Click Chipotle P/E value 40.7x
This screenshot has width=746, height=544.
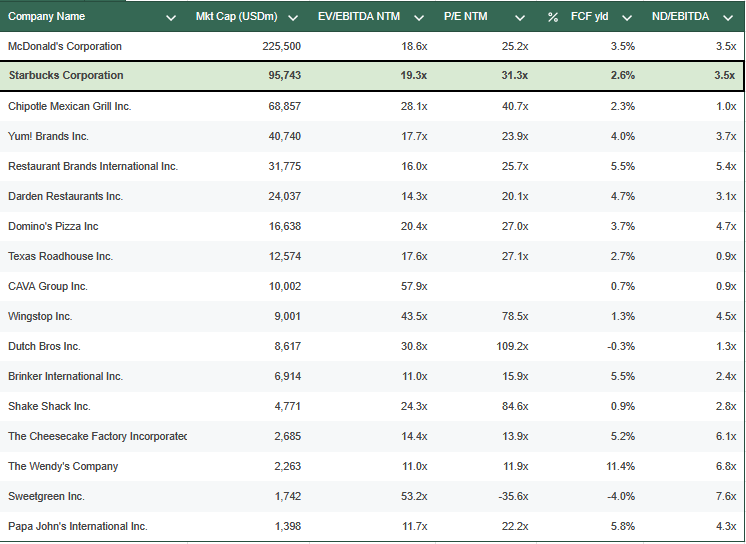(x=515, y=106)
